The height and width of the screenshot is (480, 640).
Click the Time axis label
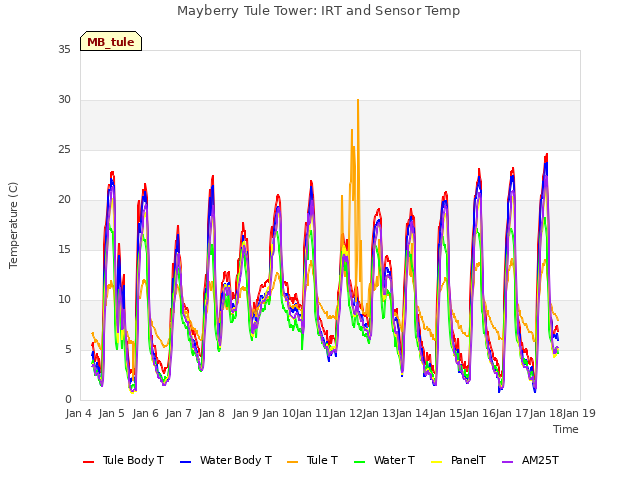566,429
